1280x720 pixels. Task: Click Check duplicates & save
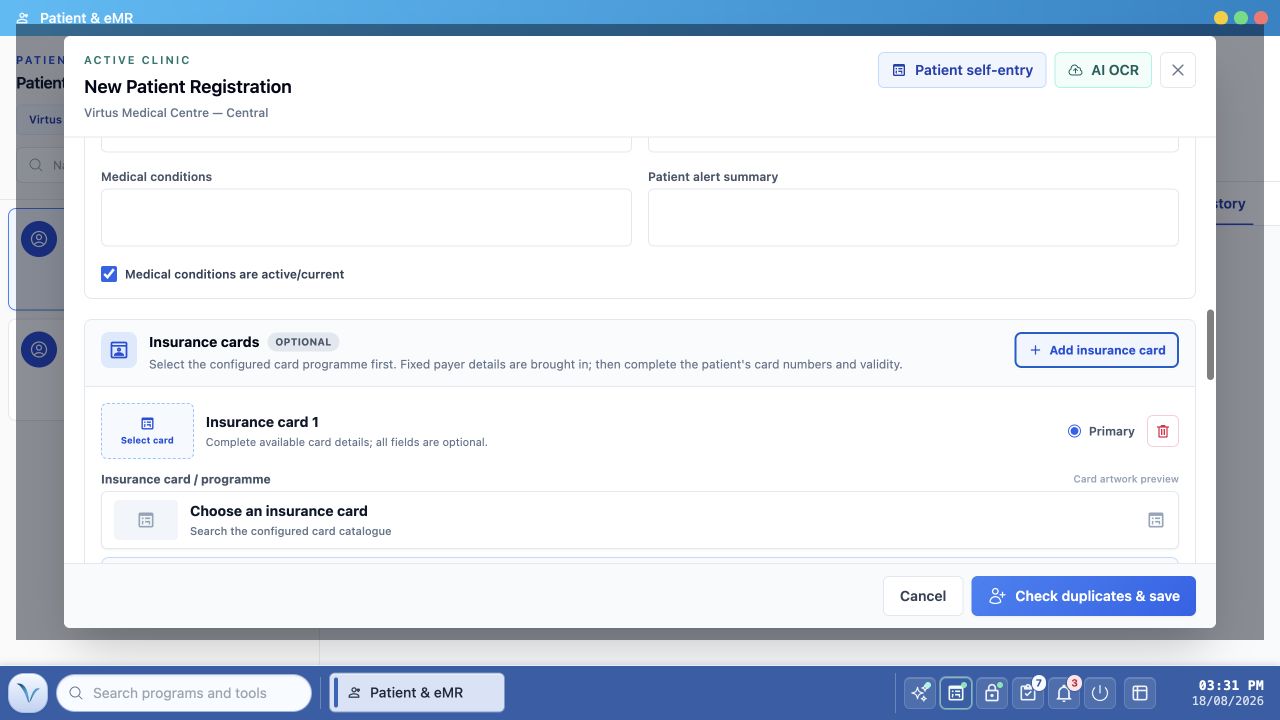(x=1083, y=596)
